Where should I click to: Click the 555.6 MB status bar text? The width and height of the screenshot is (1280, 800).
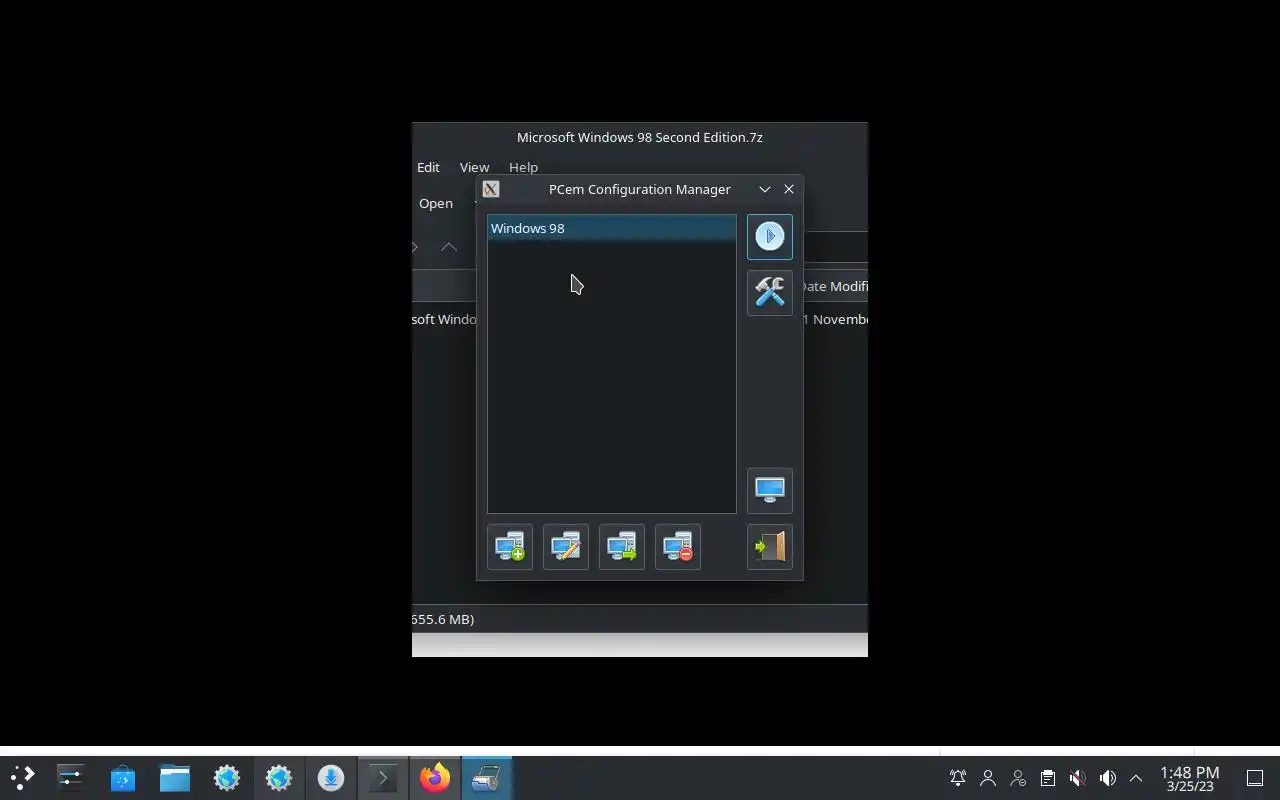443,619
